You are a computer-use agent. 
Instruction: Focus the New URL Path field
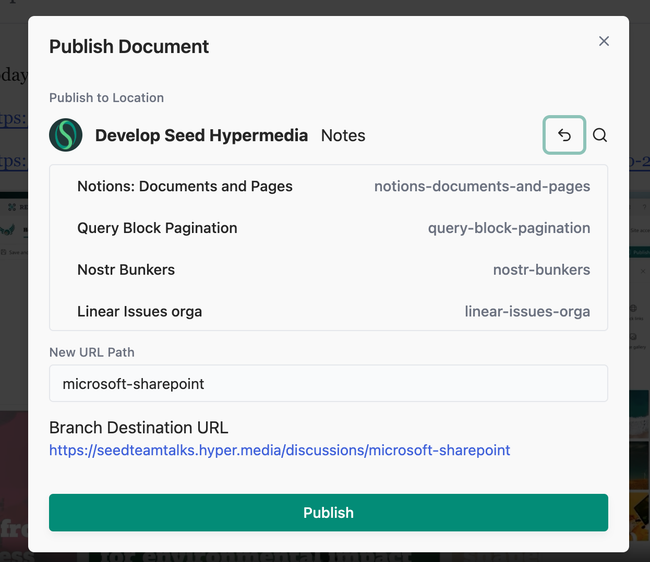pyautogui.click(x=328, y=383)
